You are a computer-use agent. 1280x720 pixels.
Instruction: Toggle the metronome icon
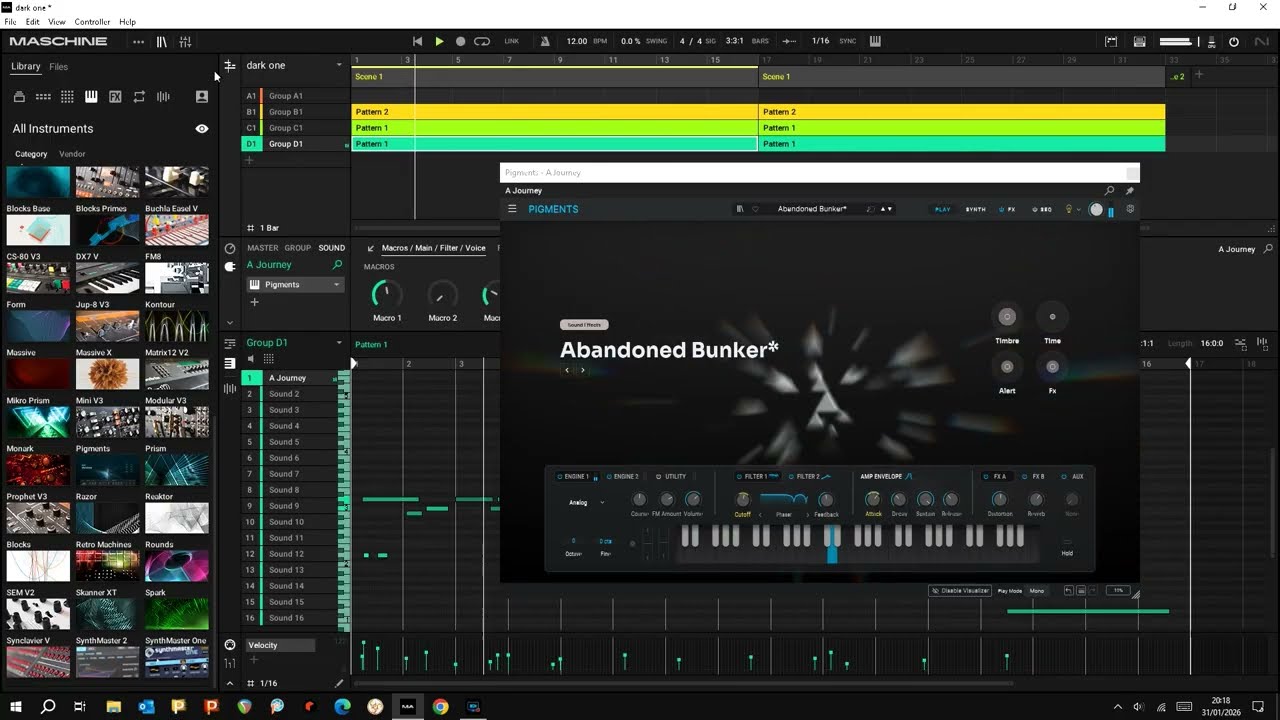(x=545, y=41)
